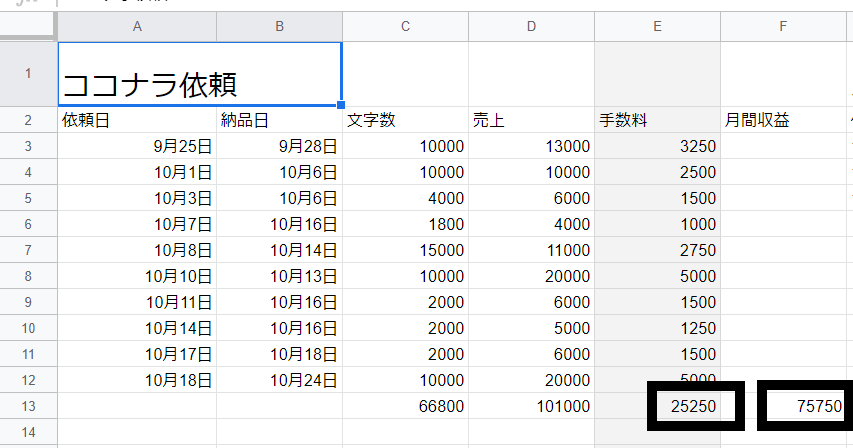Select the 4000 character count cell
Viewport: 853px width, 448px height.
point(405,198)
